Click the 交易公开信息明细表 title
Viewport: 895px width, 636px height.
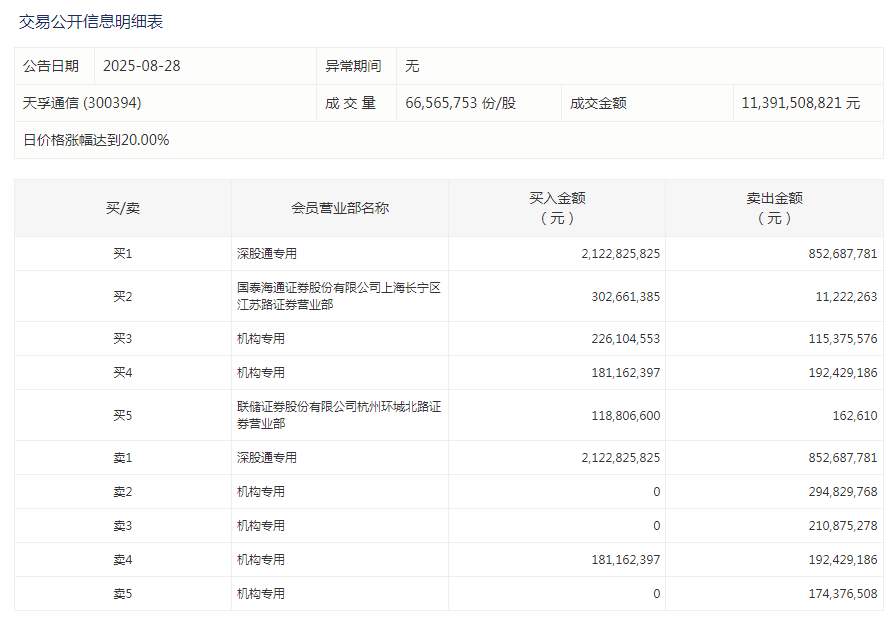[91, 22]
